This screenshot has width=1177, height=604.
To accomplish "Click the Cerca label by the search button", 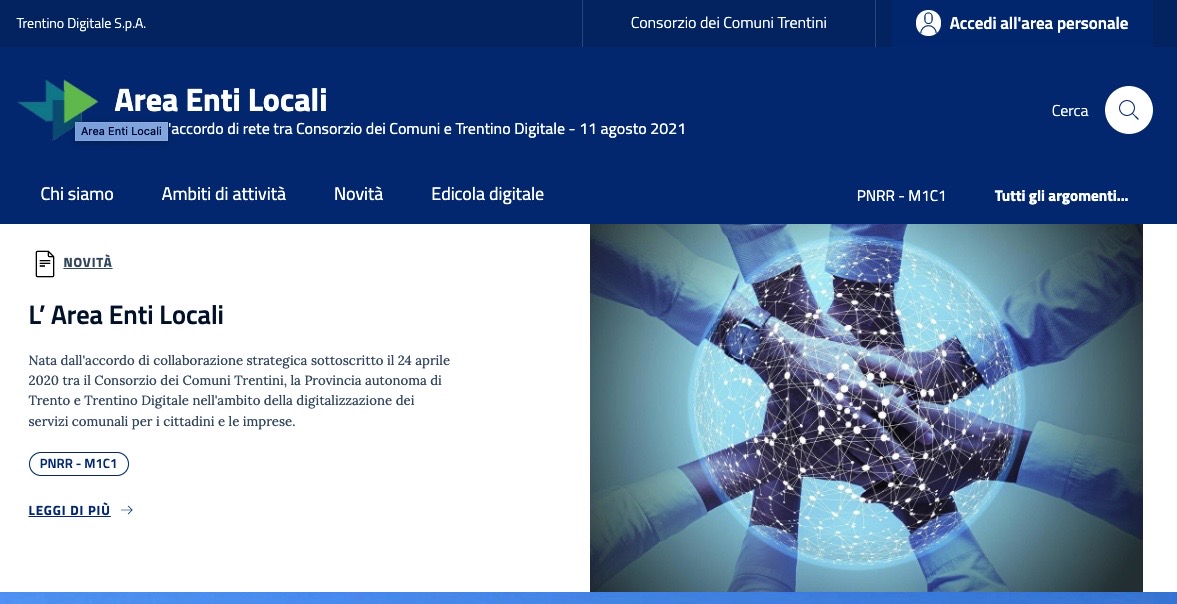I will coord(1070,110).
